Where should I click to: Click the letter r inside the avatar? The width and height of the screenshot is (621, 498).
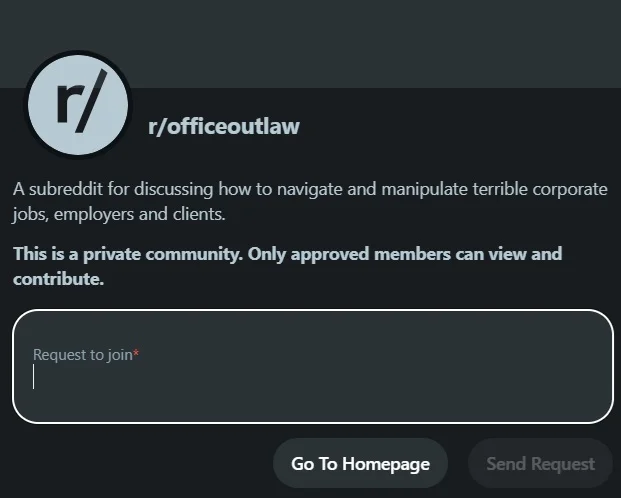65,103
